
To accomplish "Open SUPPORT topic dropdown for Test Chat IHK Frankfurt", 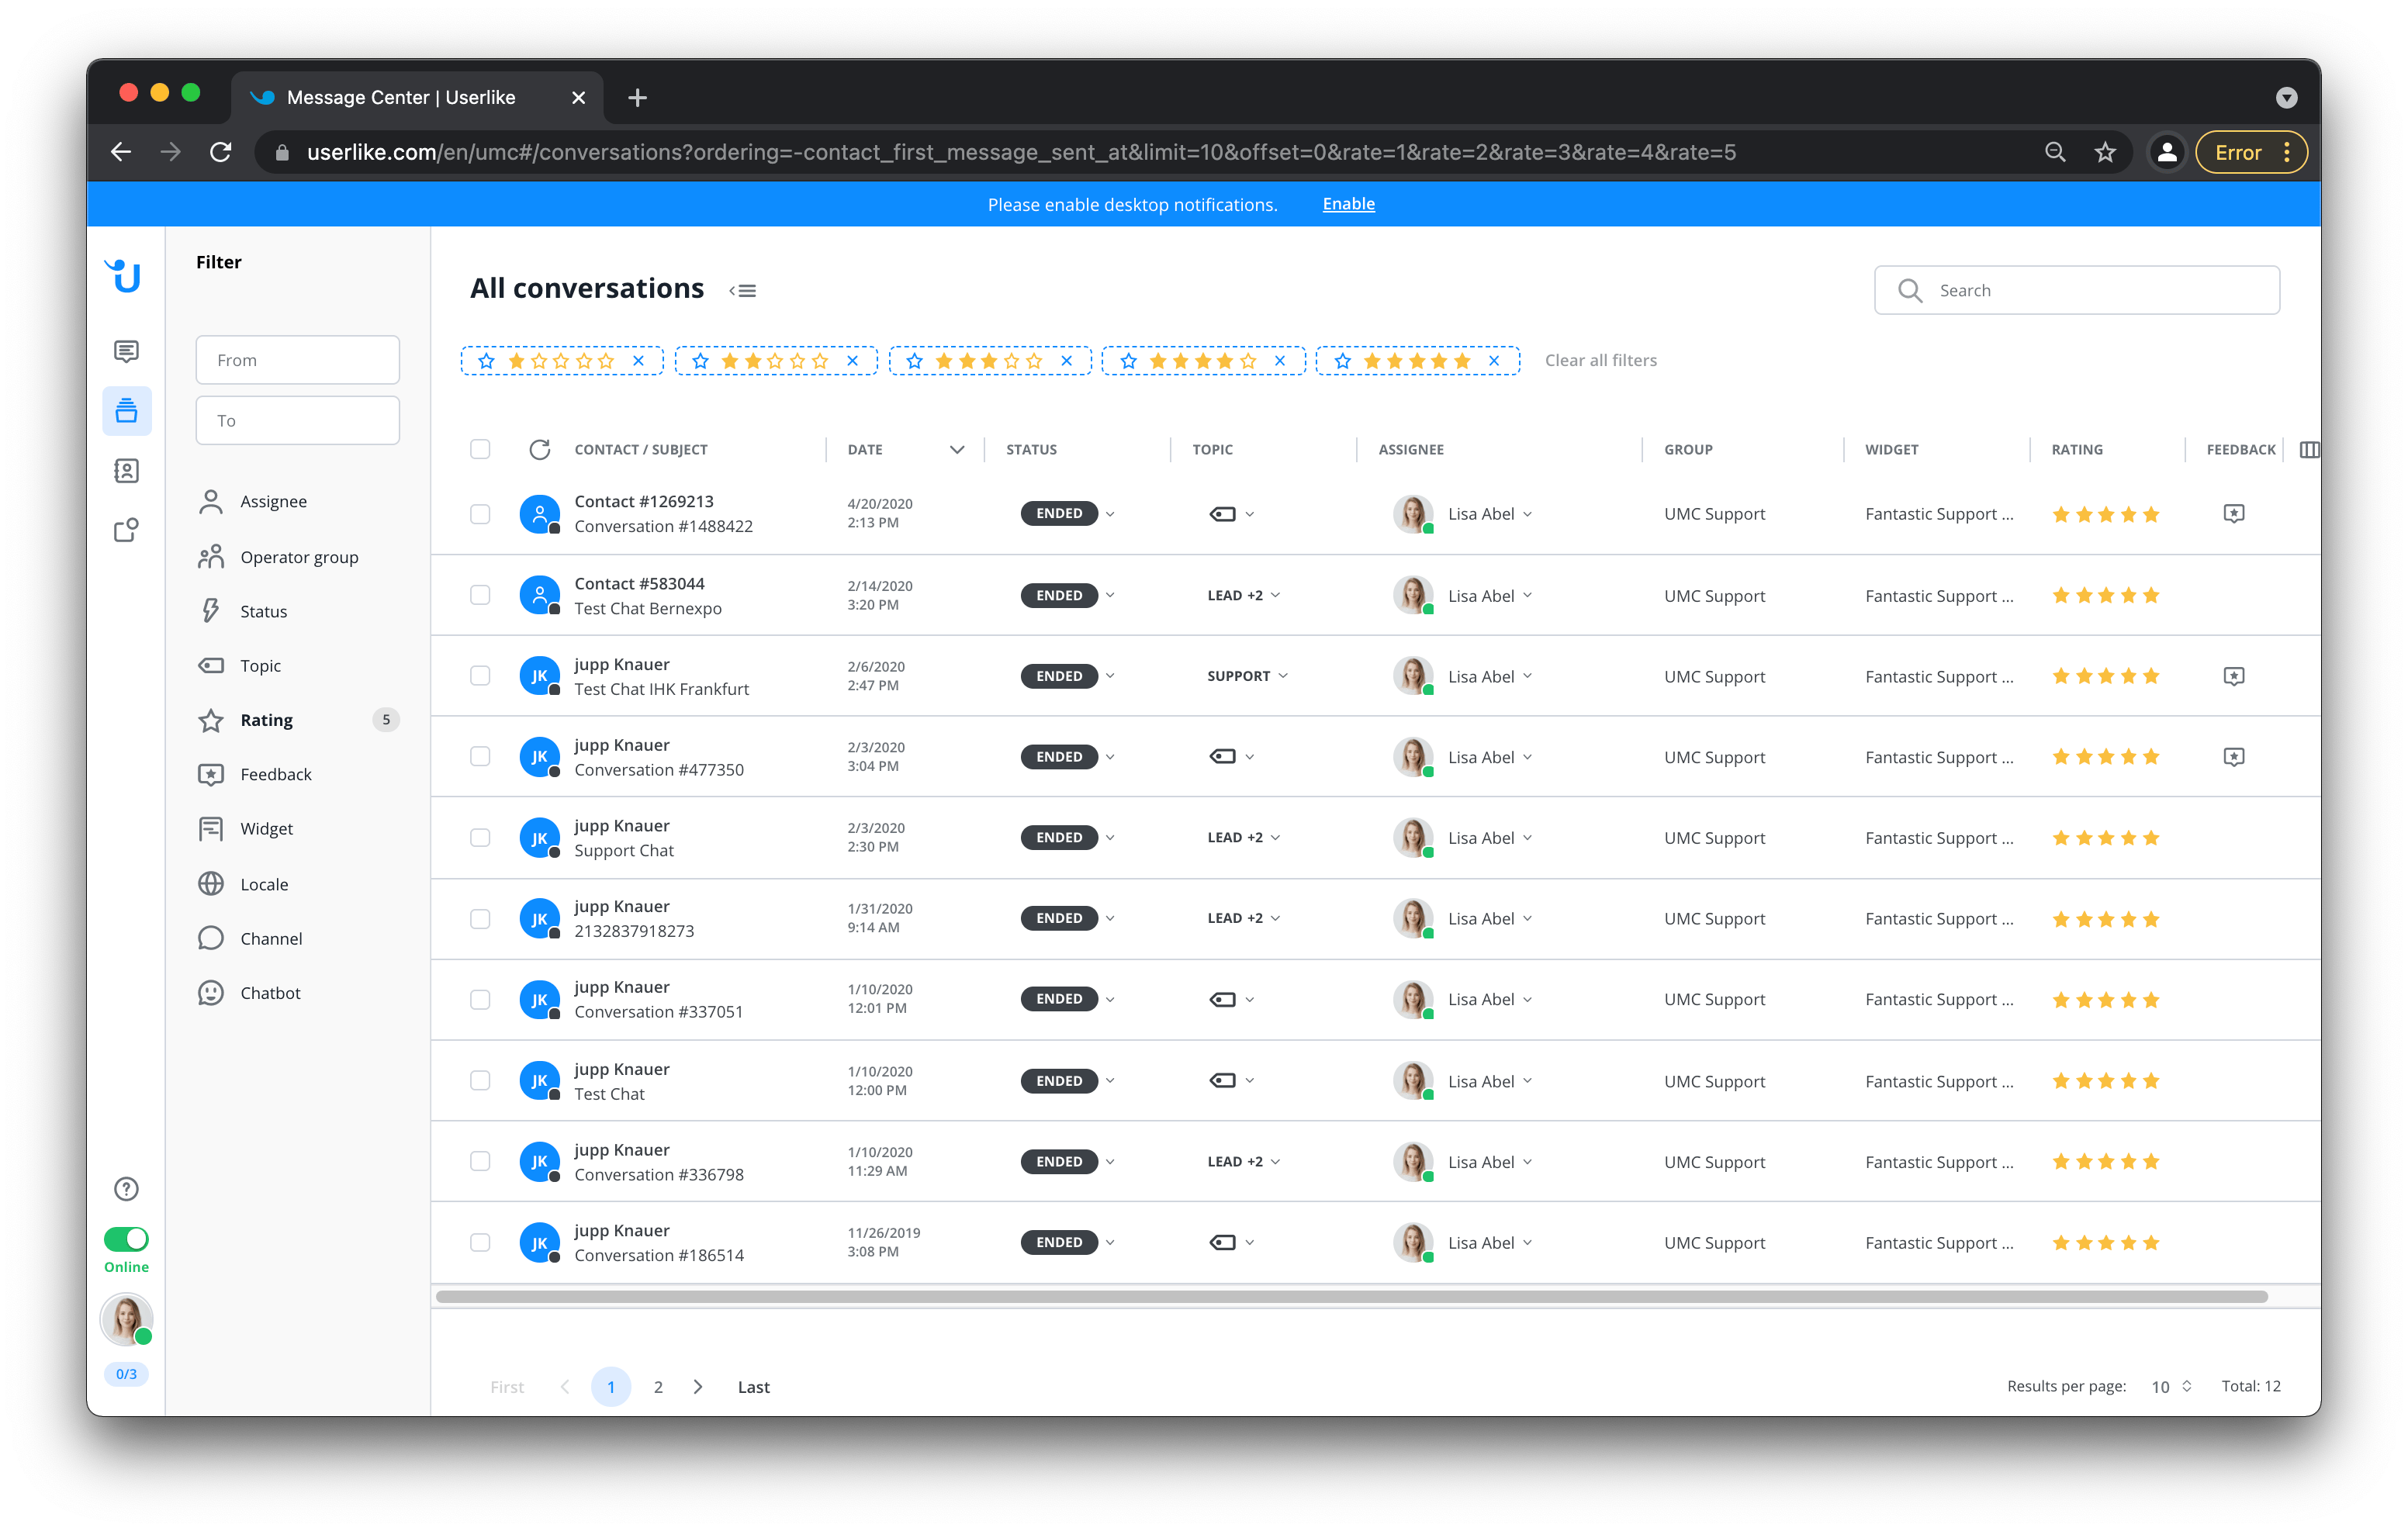I will click(1247, 676).
